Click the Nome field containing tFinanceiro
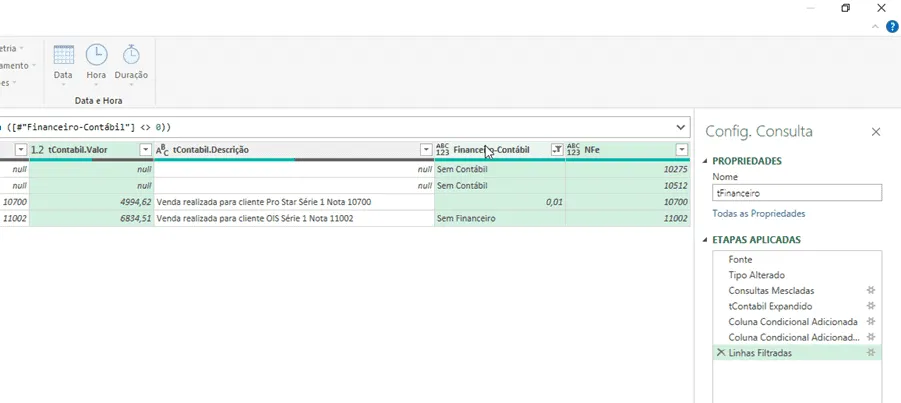The height and width of the screenshot is (403, 901). (797, 193)
